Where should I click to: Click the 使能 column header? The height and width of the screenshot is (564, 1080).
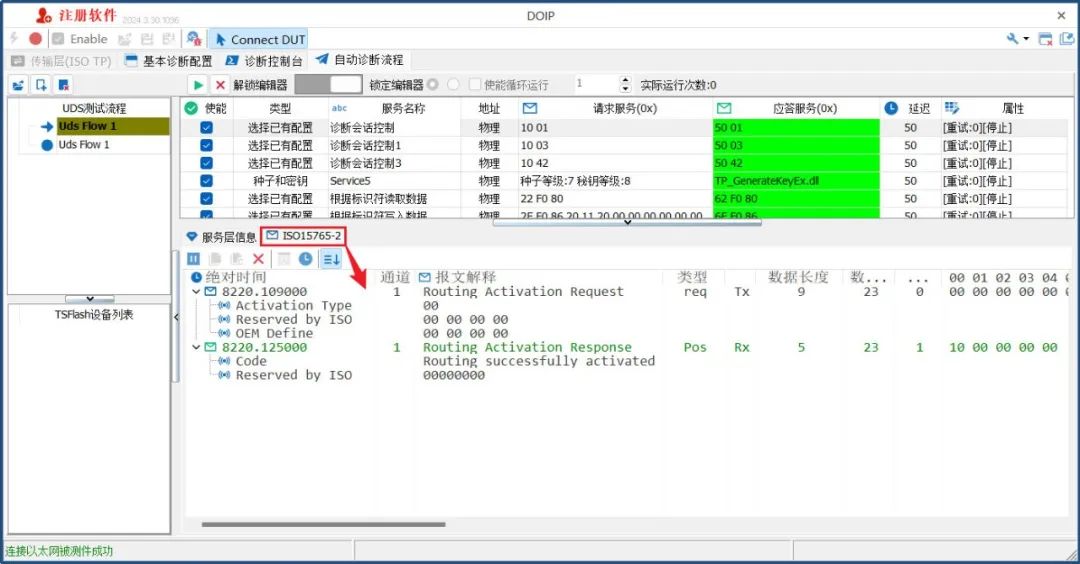point(205,108)
